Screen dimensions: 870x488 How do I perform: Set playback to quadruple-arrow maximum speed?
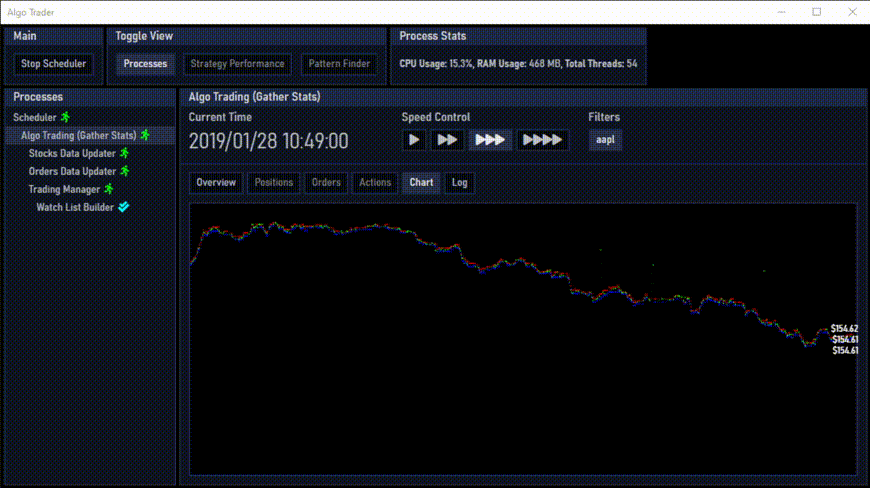542,140
